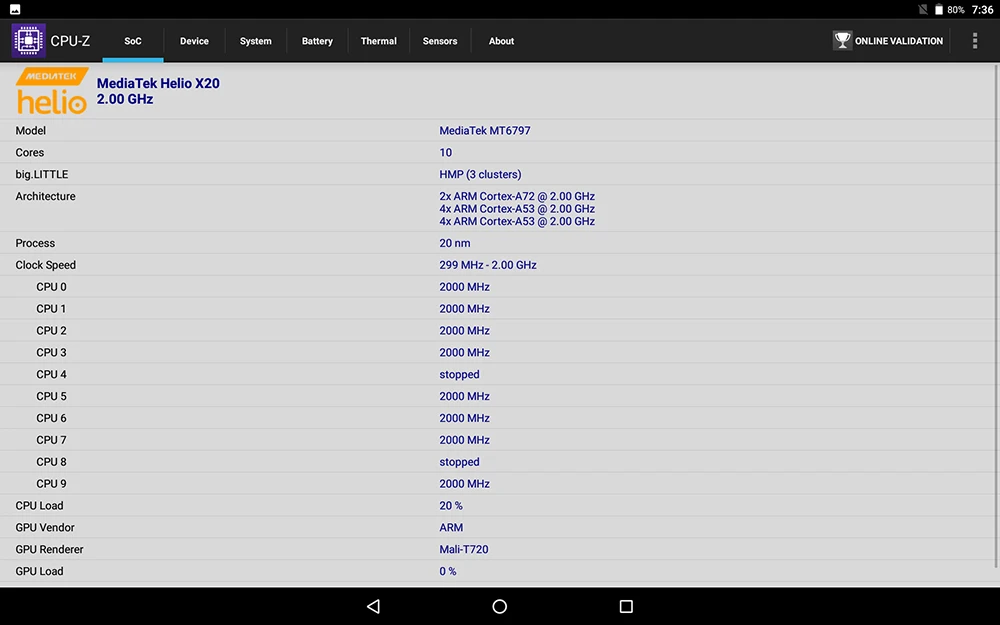
Task: Select the SoC tab
Action: pos(133,41)
